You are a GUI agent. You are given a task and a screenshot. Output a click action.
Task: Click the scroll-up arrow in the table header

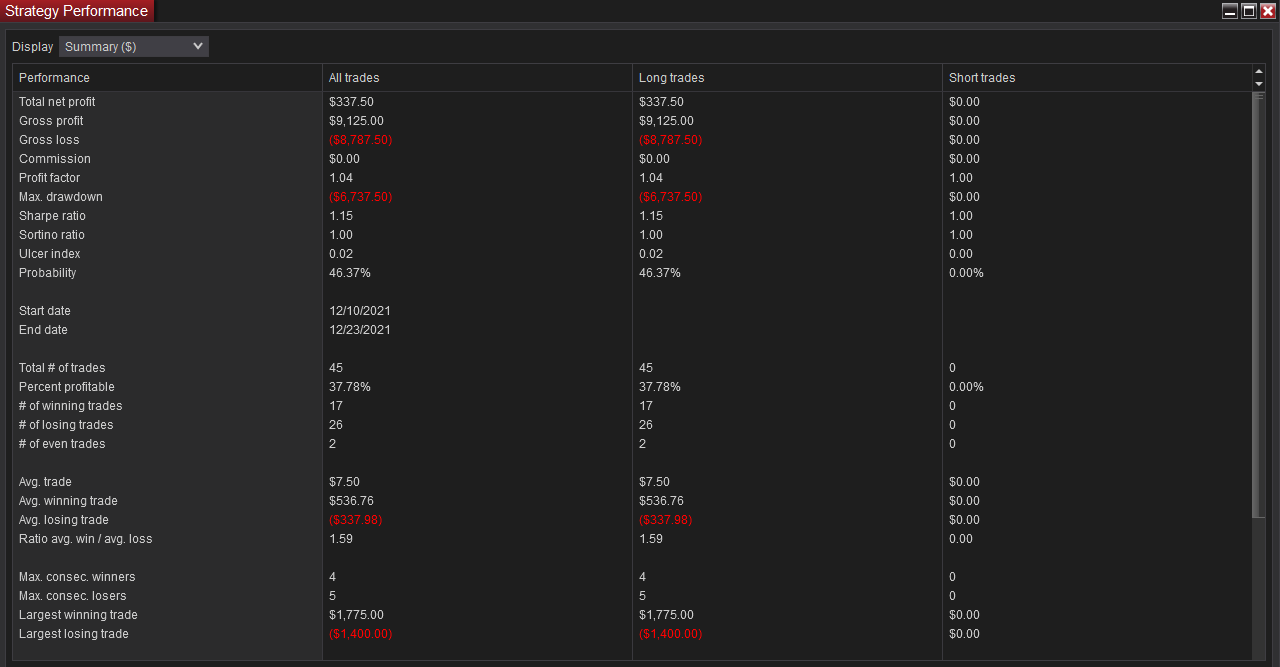pyautogui.click(x=1259, y=72)
